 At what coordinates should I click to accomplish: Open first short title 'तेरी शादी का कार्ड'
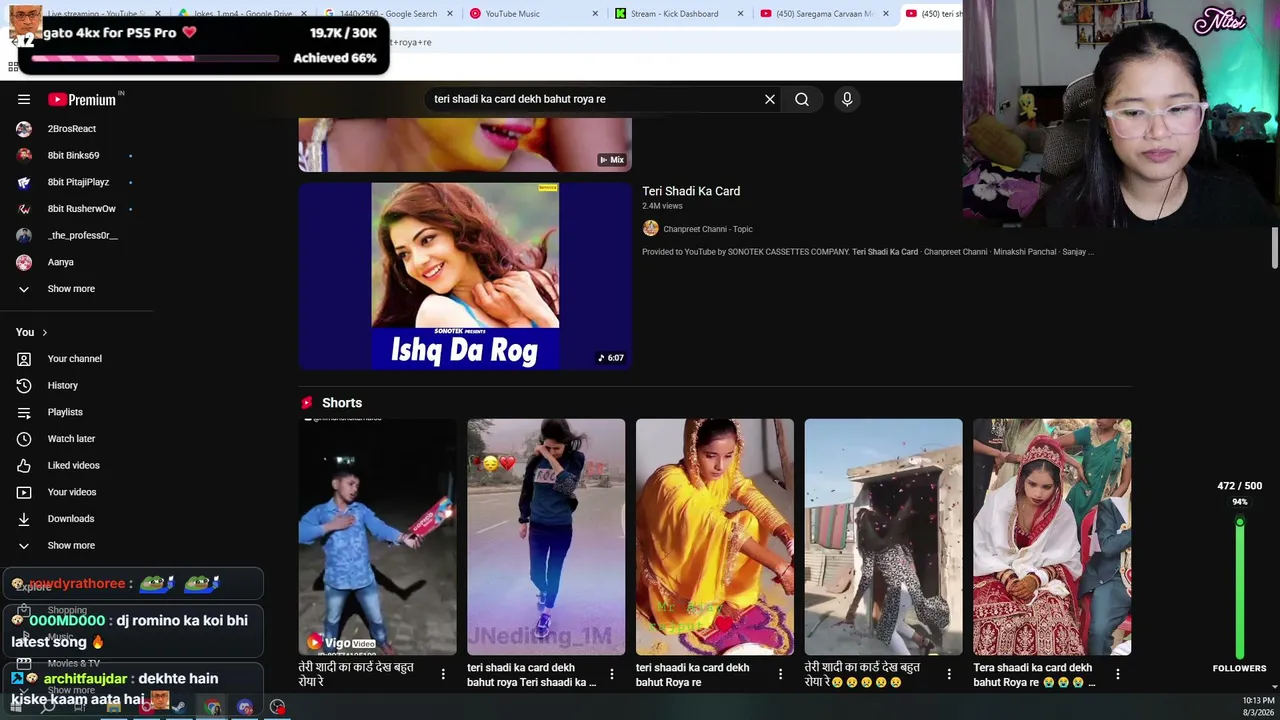point(356,675)
